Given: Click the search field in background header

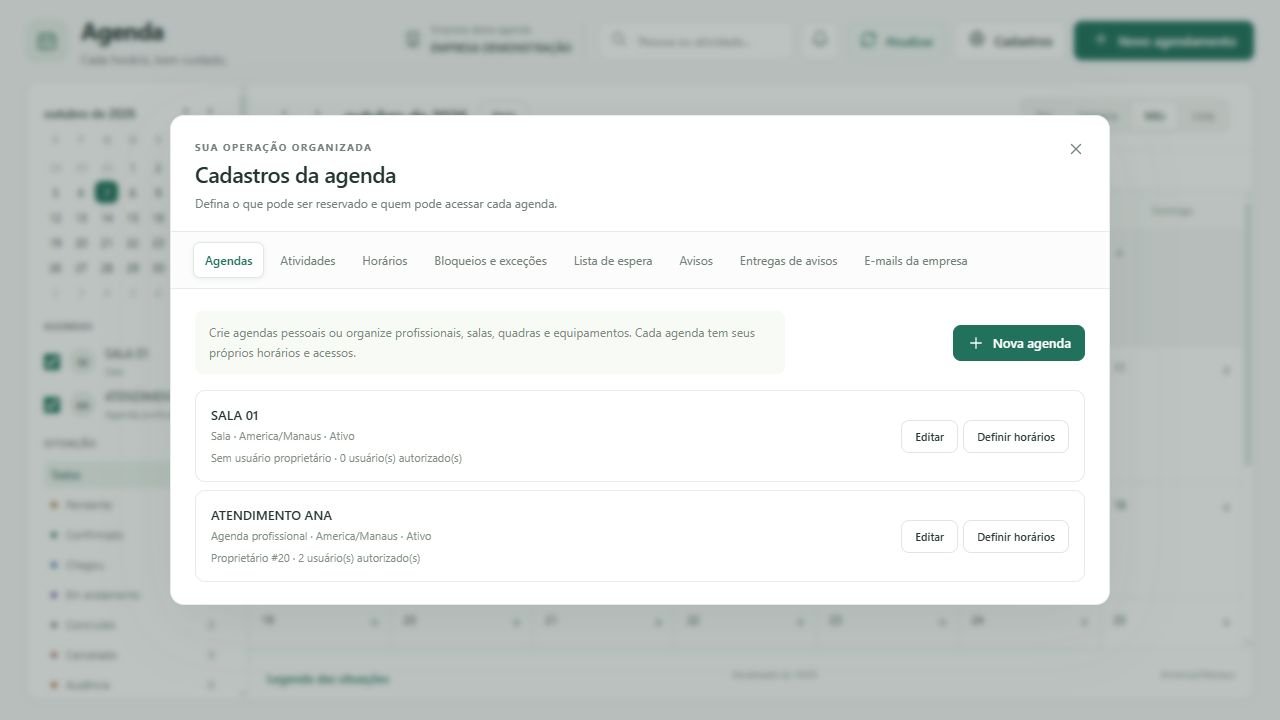Looking at the screenshot, I should tap(696, 41).
